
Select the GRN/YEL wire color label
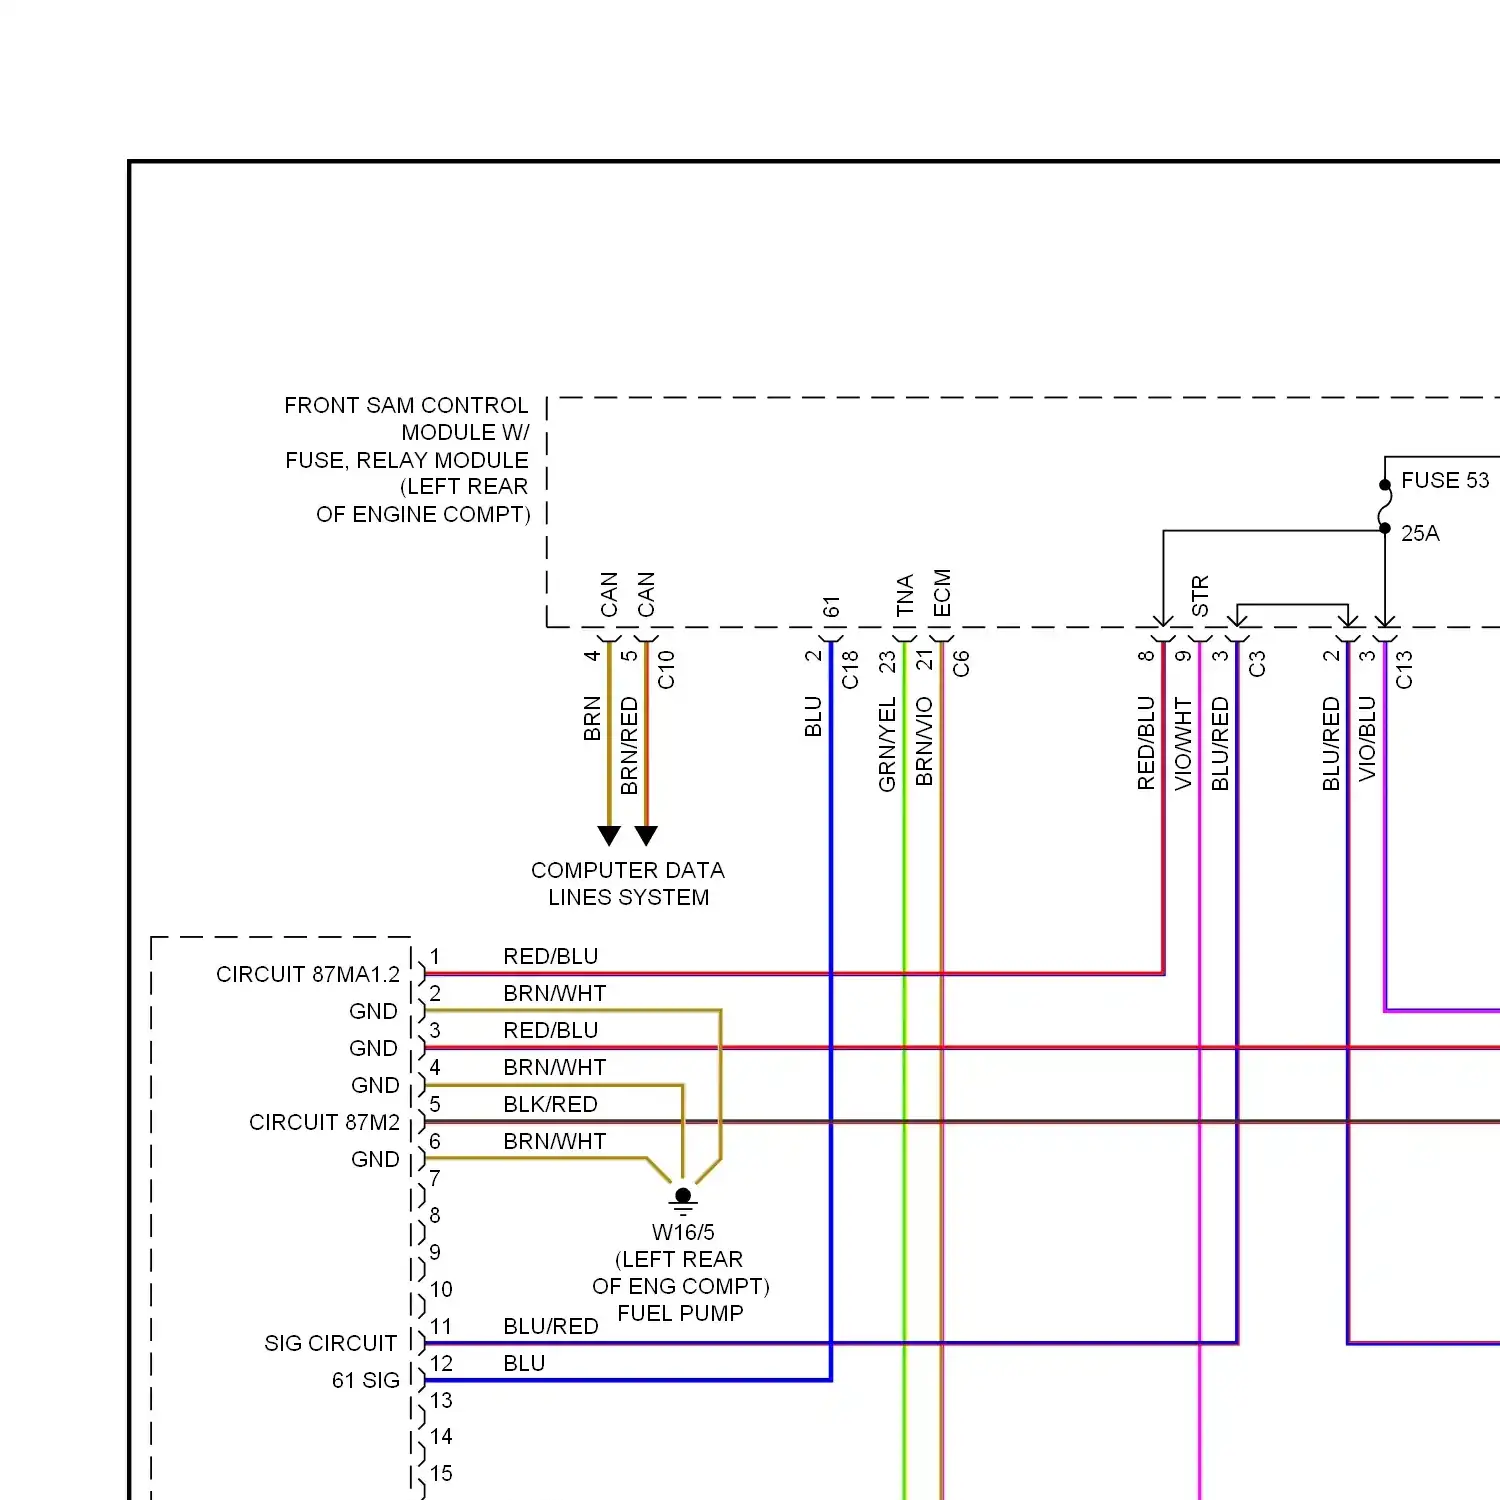(887, 745)
